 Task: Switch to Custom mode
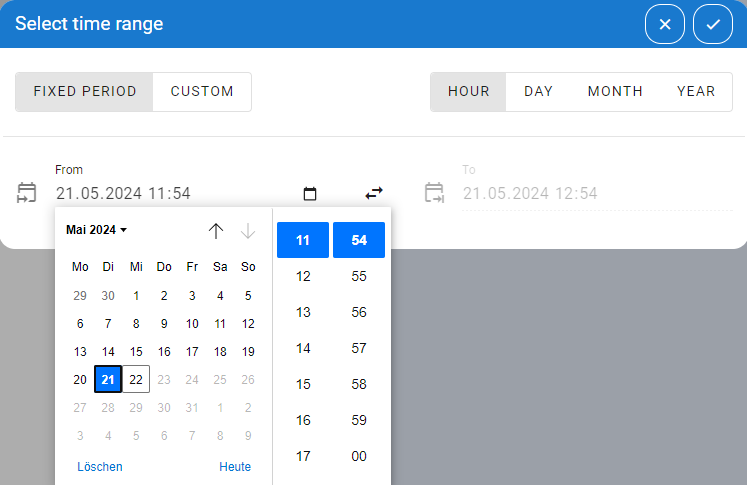pyautogui.click(x=202, y=91)
